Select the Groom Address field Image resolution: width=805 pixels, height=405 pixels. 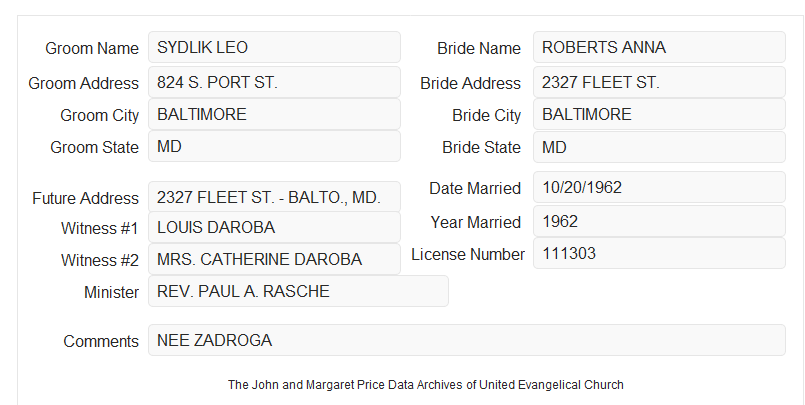coord(274,82)
